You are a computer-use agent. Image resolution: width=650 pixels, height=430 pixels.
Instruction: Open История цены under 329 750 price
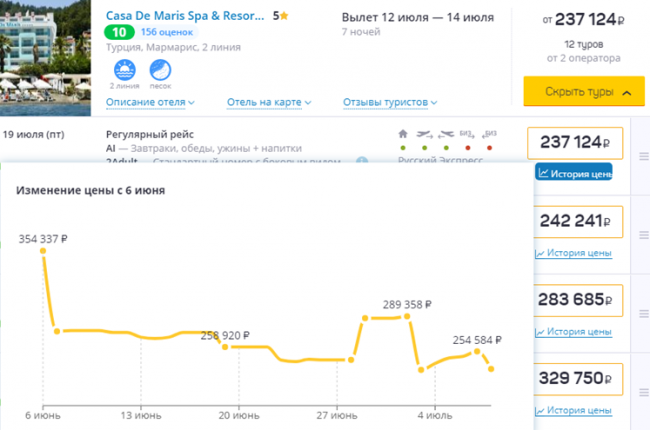(x=574, y=410)
